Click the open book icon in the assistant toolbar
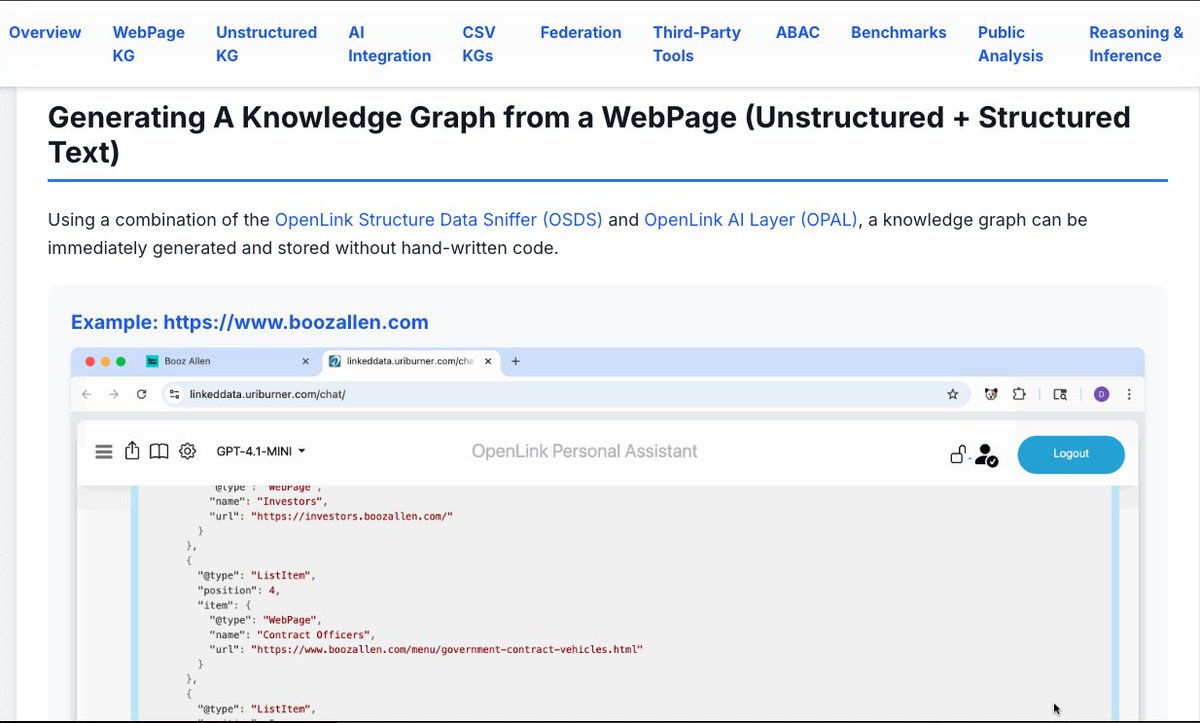Viewport: 1200px width, 723px height. [x=159, y=452]
